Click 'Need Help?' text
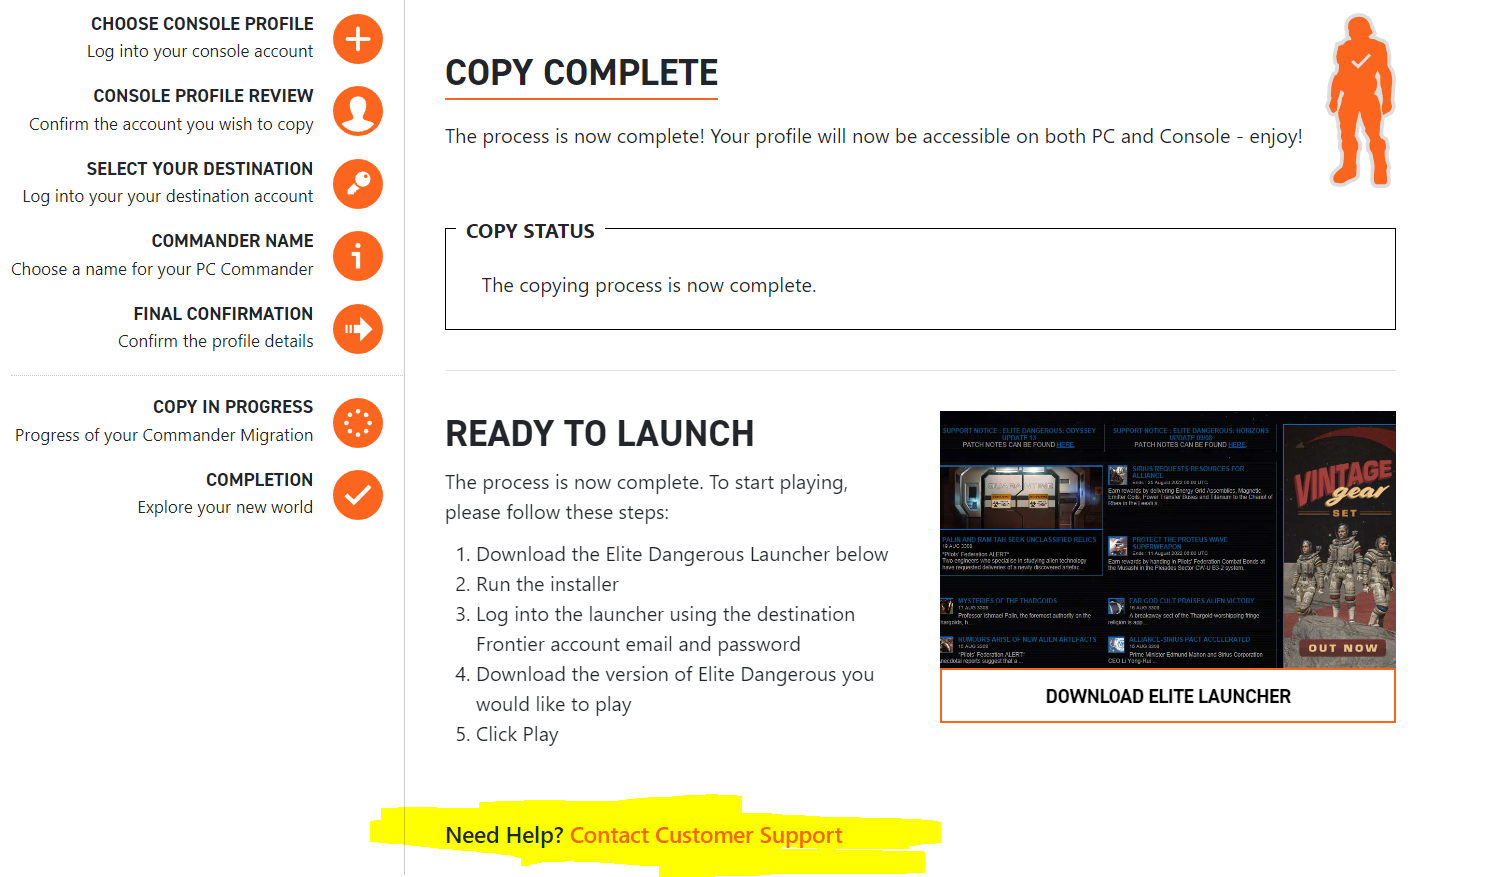The width and height of the screenshot is (1498, 877). click(x=504, y=835)
